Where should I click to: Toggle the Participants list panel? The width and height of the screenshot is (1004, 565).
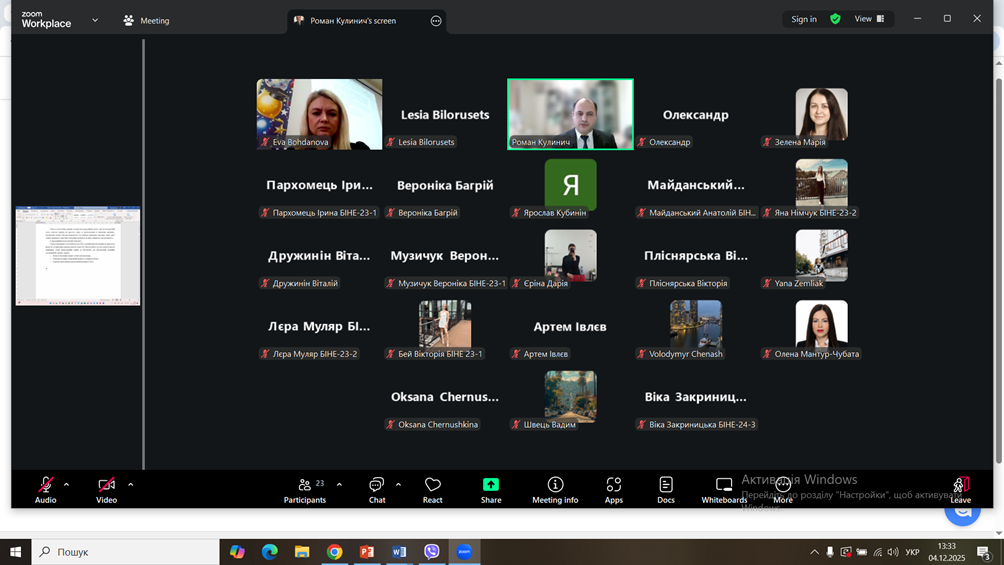305,489
